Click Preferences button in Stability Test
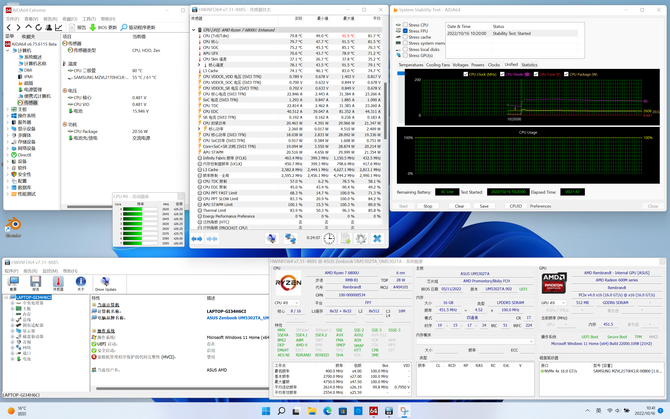 pyautogui.click(x=541, y=206)
